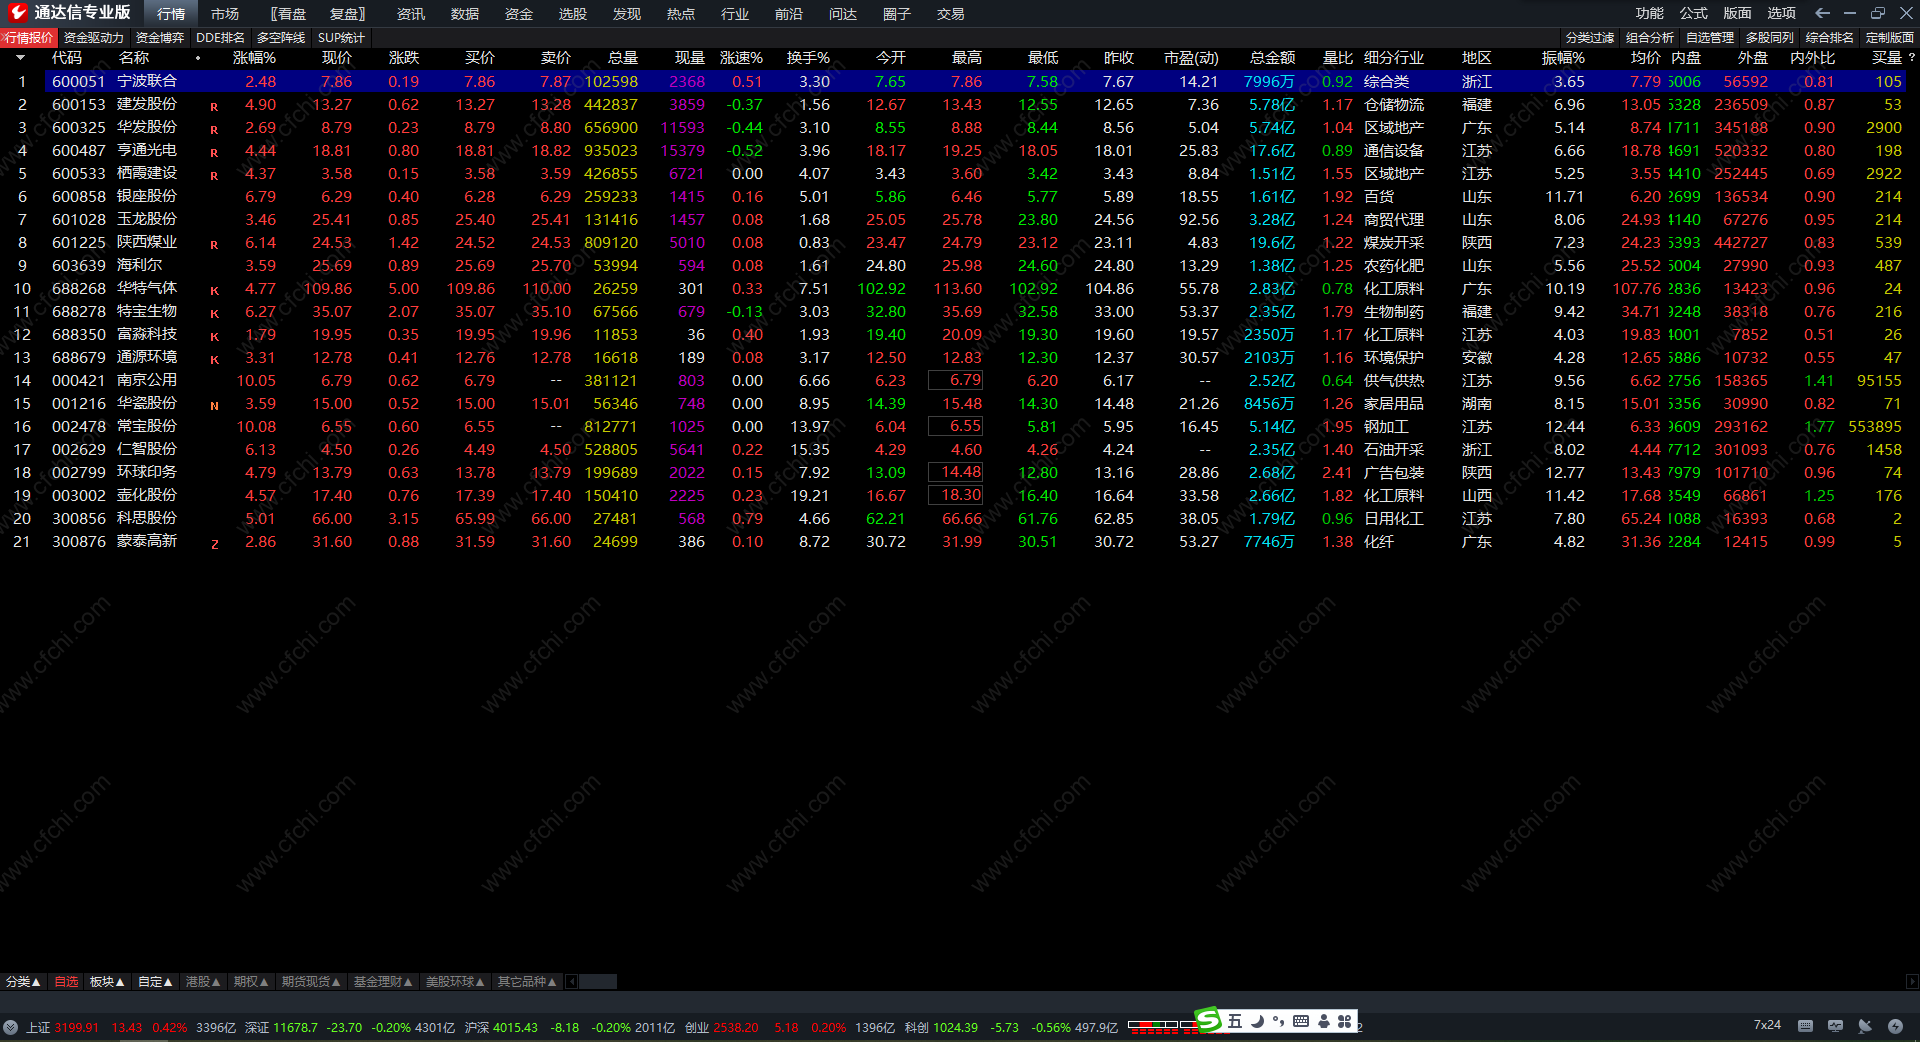
Task: Expand the 分类 bottom tab menu
Action: point(23,982)
